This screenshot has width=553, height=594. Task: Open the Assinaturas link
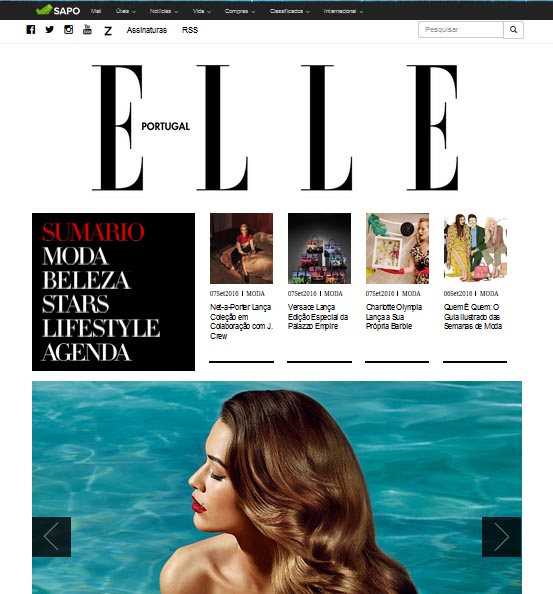(x=147, y=30)
